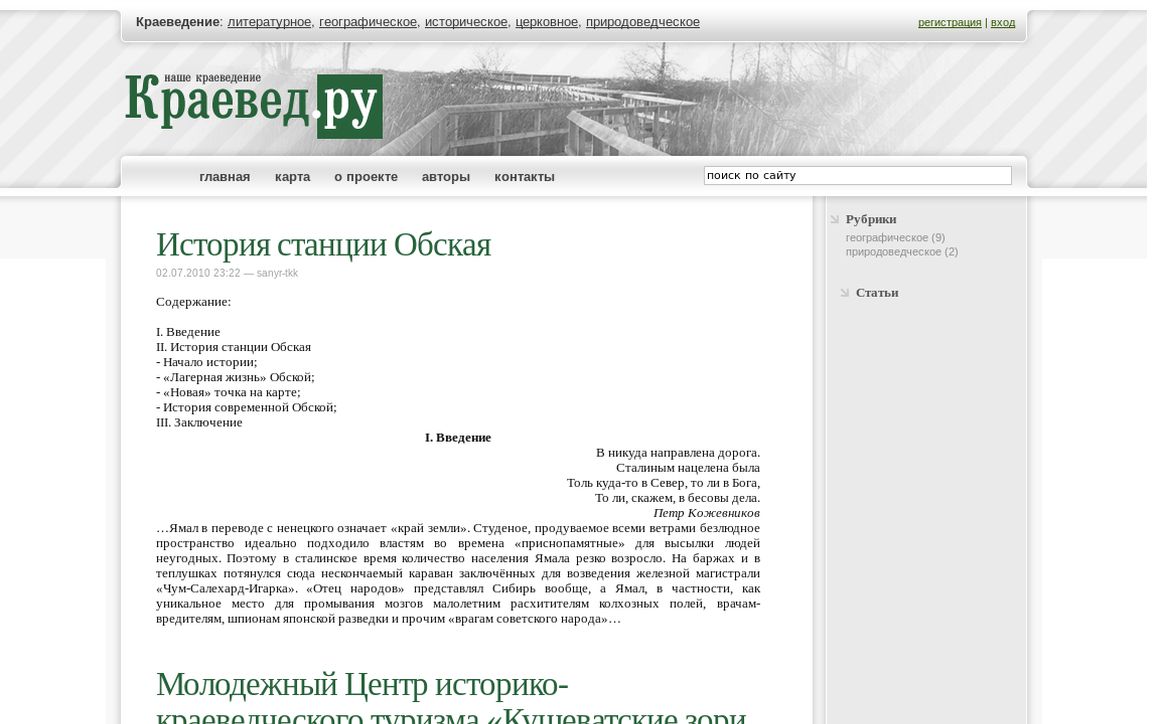
Task: Open the церковное category link
Action: click(x=546, y=22)
